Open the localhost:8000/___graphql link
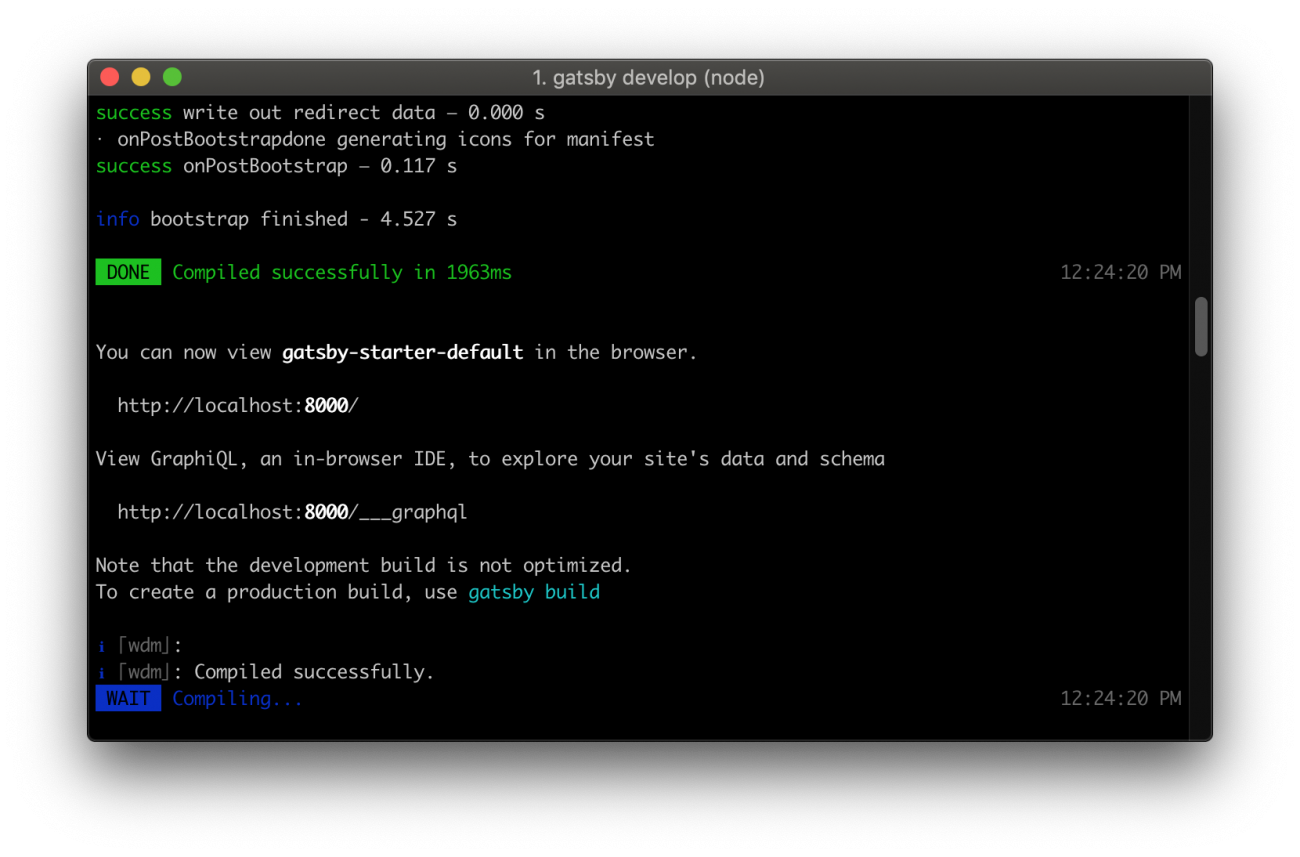Image resolution: width=1300 pixels, height=857 pixels. (x=292, y=512)
